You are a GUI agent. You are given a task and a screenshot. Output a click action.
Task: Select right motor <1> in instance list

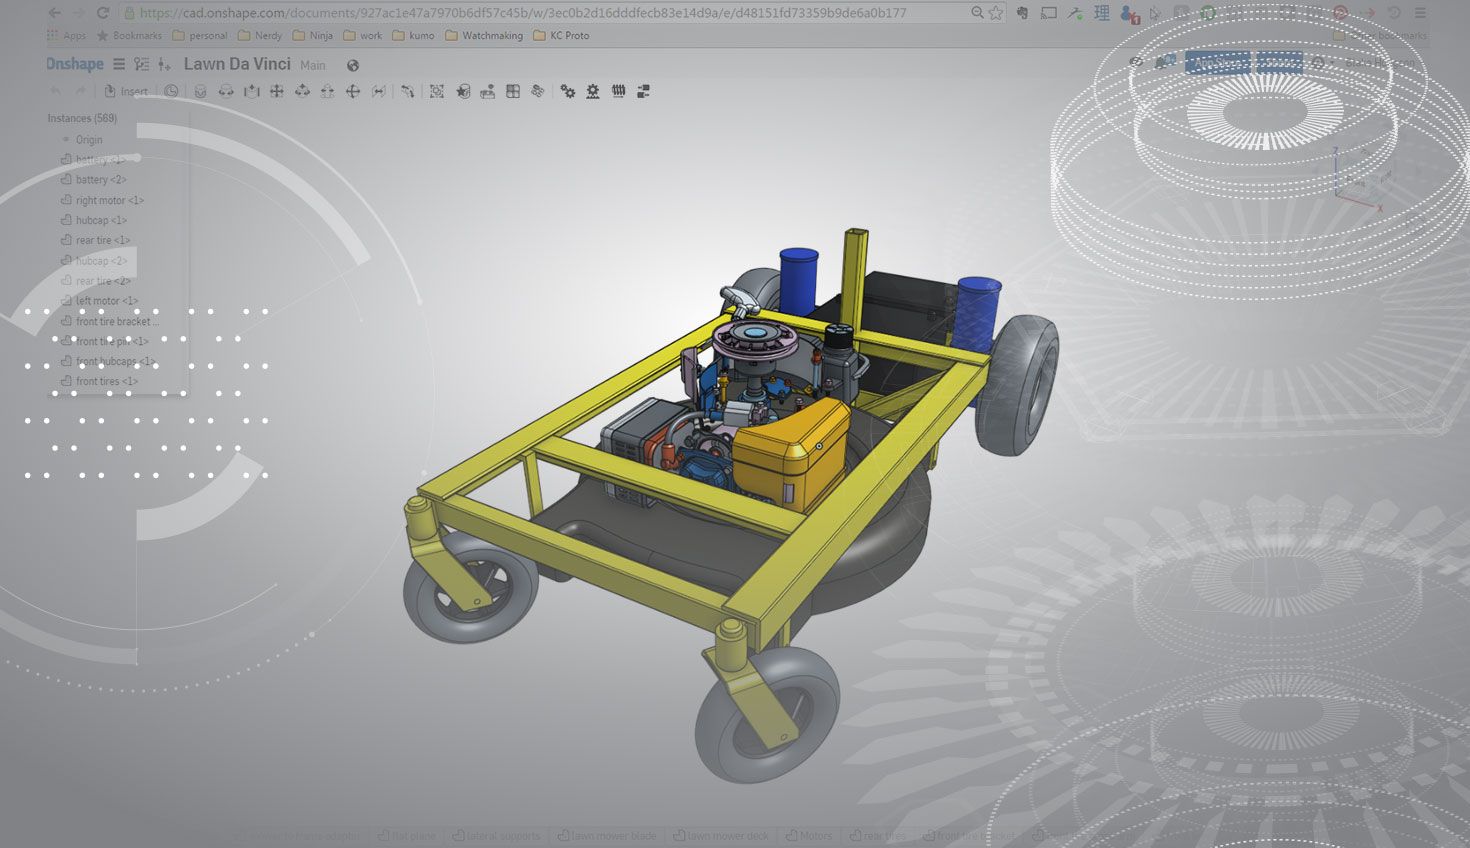(109, 200)
